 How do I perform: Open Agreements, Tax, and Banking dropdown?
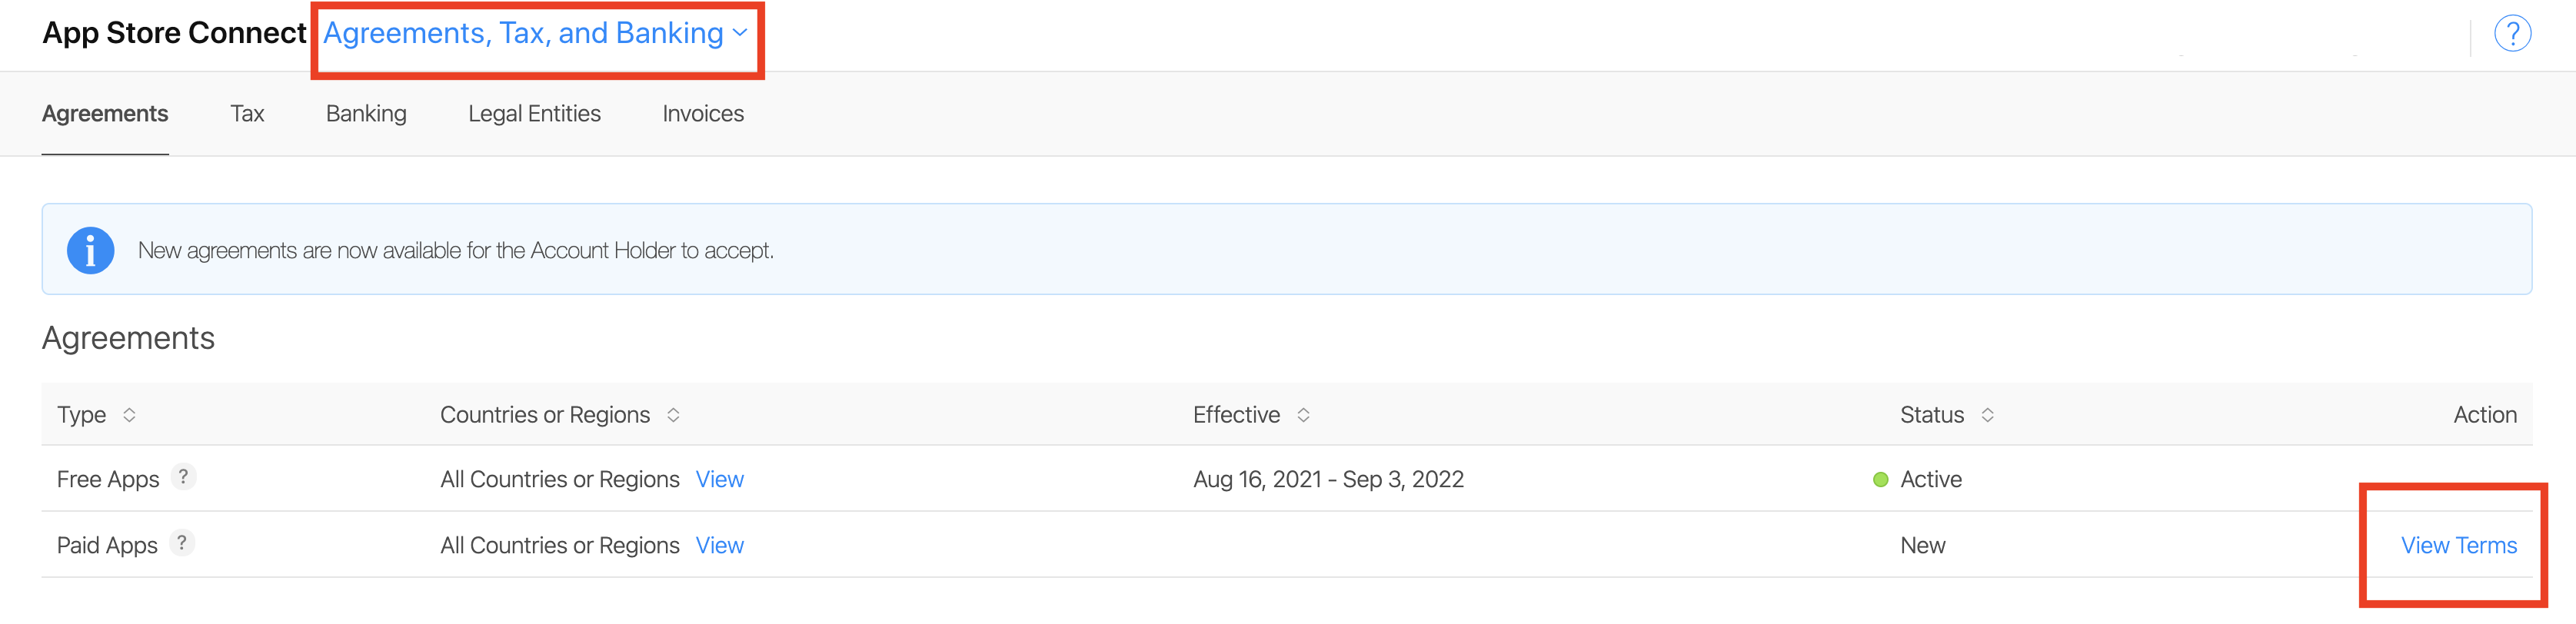pos(535,34)
